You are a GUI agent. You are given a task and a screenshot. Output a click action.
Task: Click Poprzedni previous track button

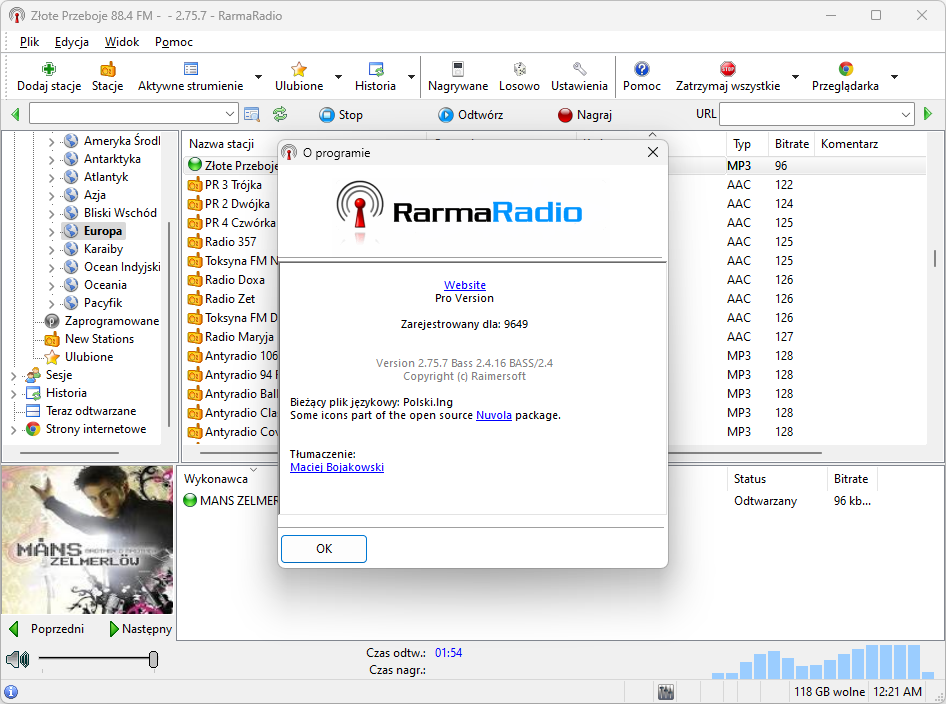click(47, 629)
